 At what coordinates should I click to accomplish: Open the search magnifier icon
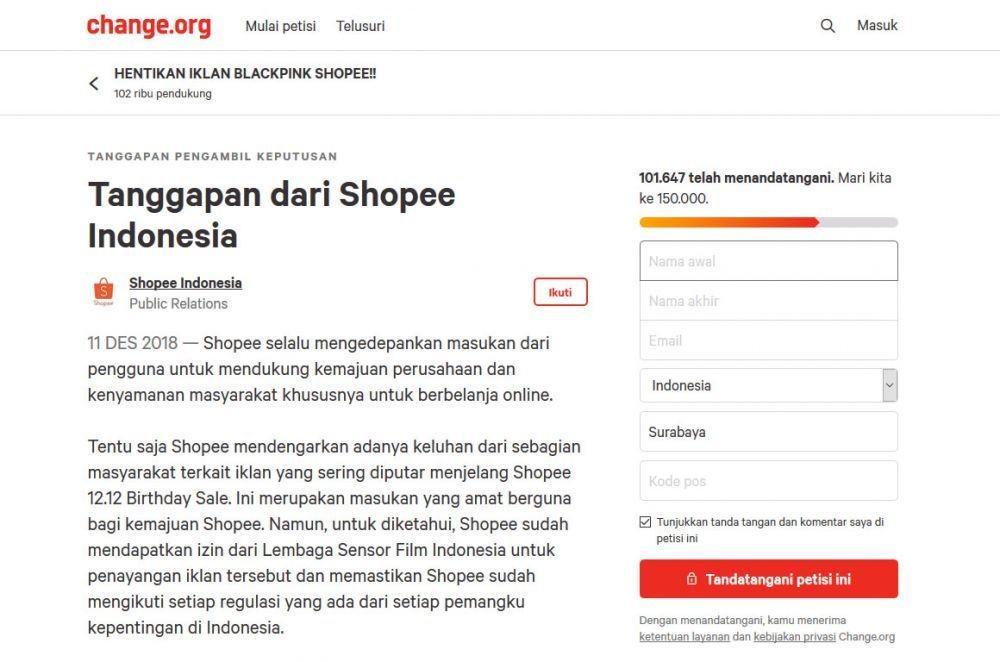pos(827,26)
